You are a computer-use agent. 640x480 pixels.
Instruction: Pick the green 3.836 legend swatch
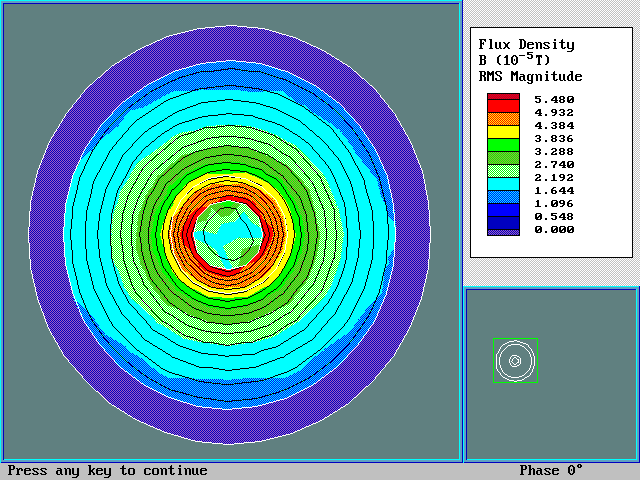coord(503,144)
